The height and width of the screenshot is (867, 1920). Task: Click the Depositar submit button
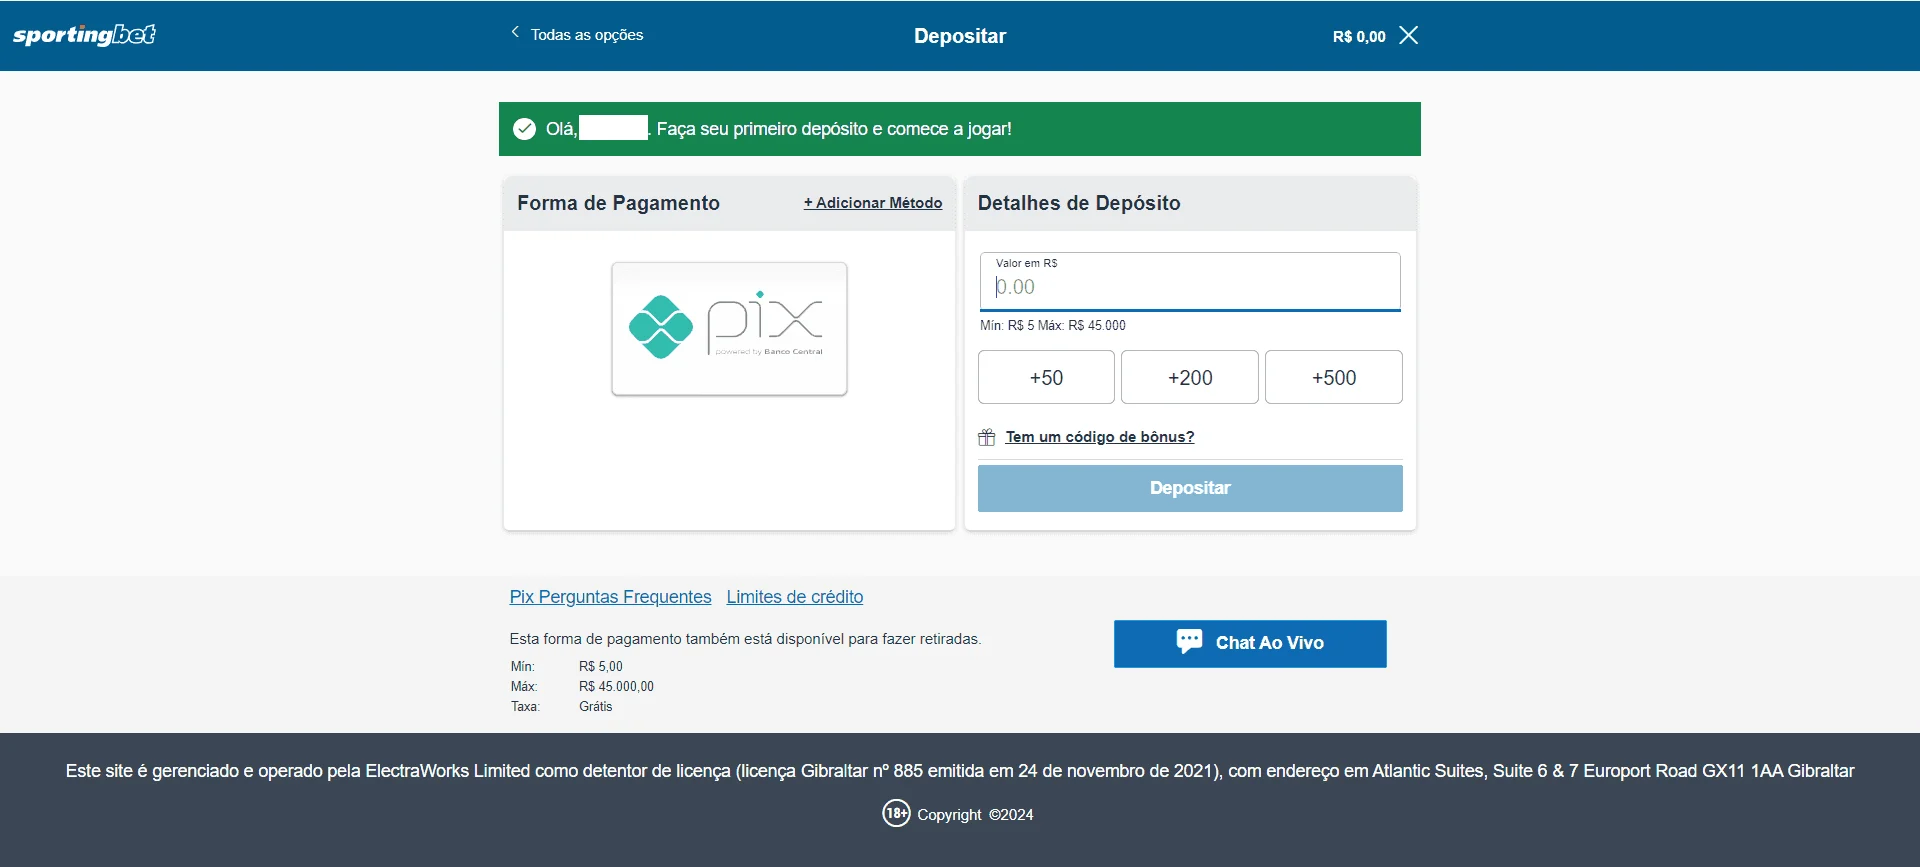[1190, 488]
